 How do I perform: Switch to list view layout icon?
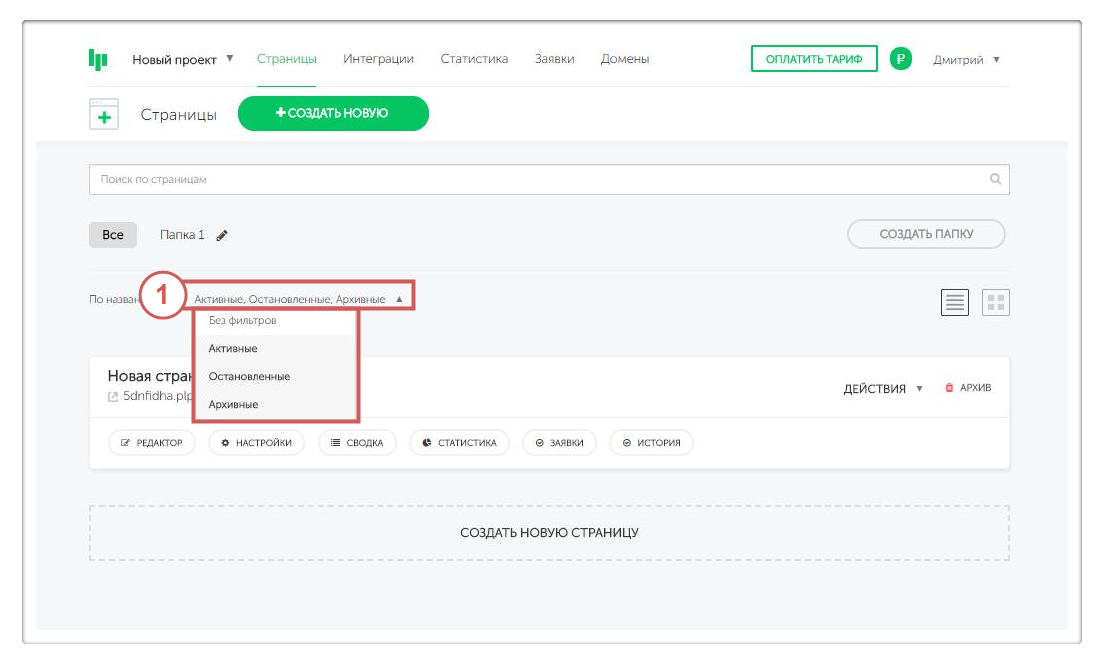click(955, 302)
